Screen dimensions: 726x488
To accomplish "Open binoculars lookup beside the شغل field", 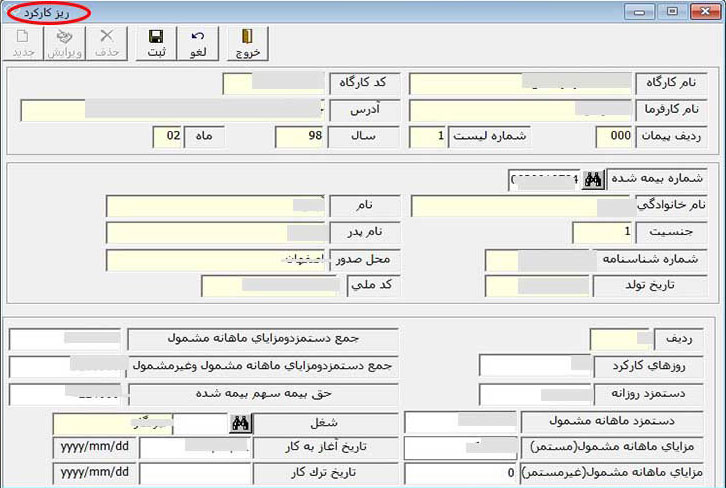I will pos(240,423).
